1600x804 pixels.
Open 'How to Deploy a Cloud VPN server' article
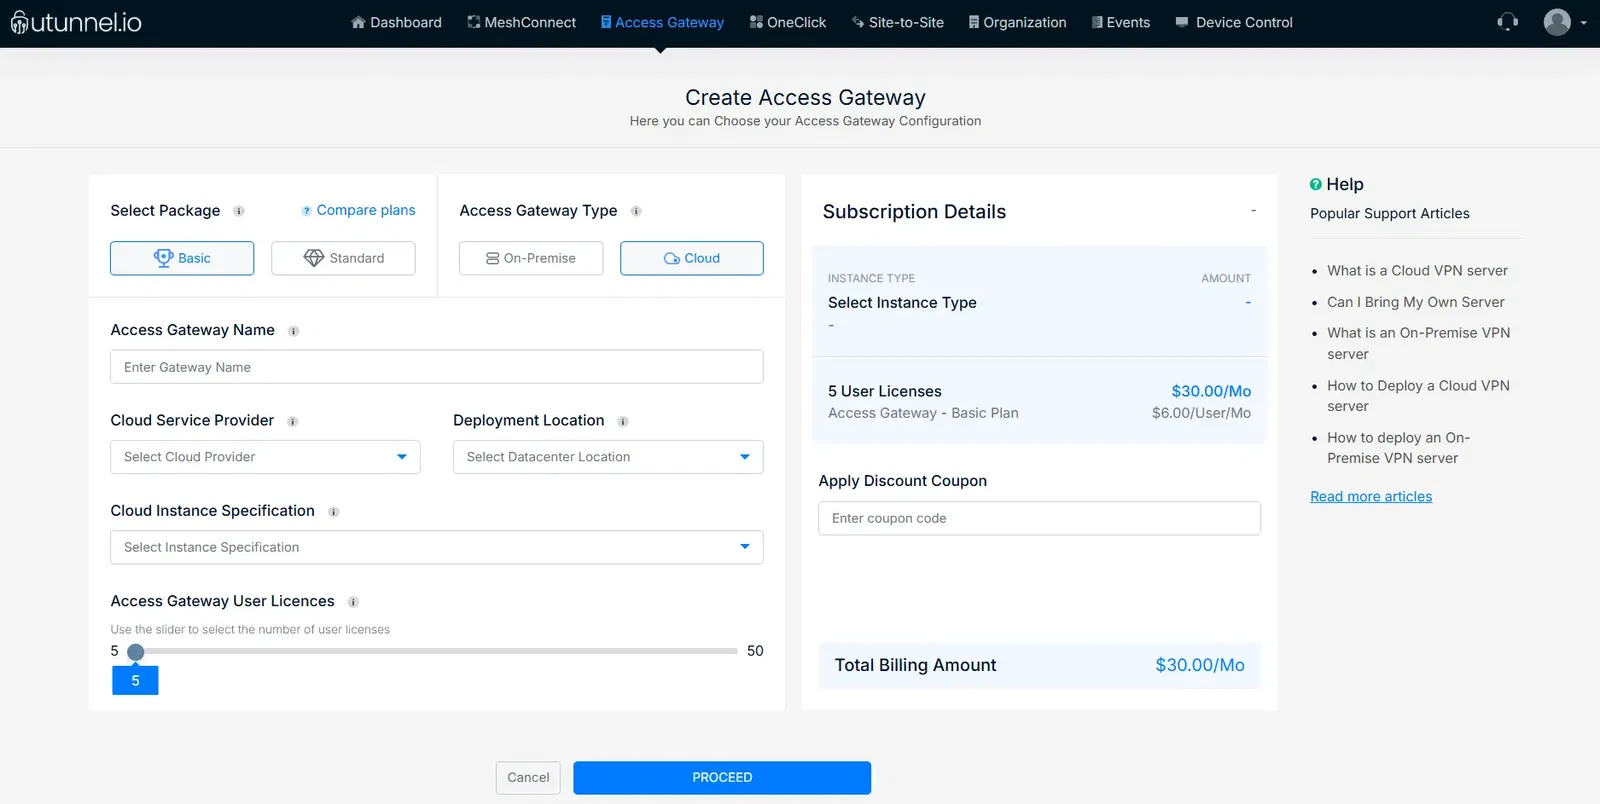1418,396
